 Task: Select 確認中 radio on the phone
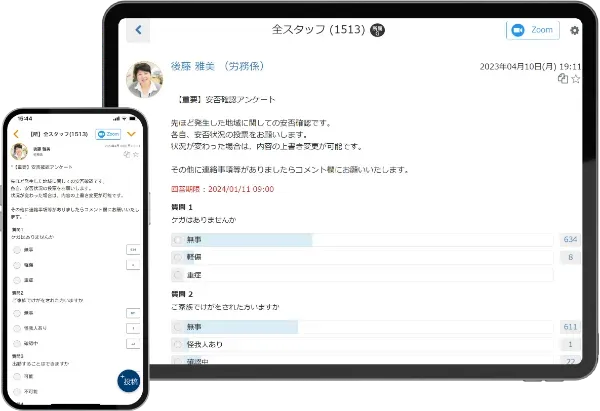click(17, 343)
